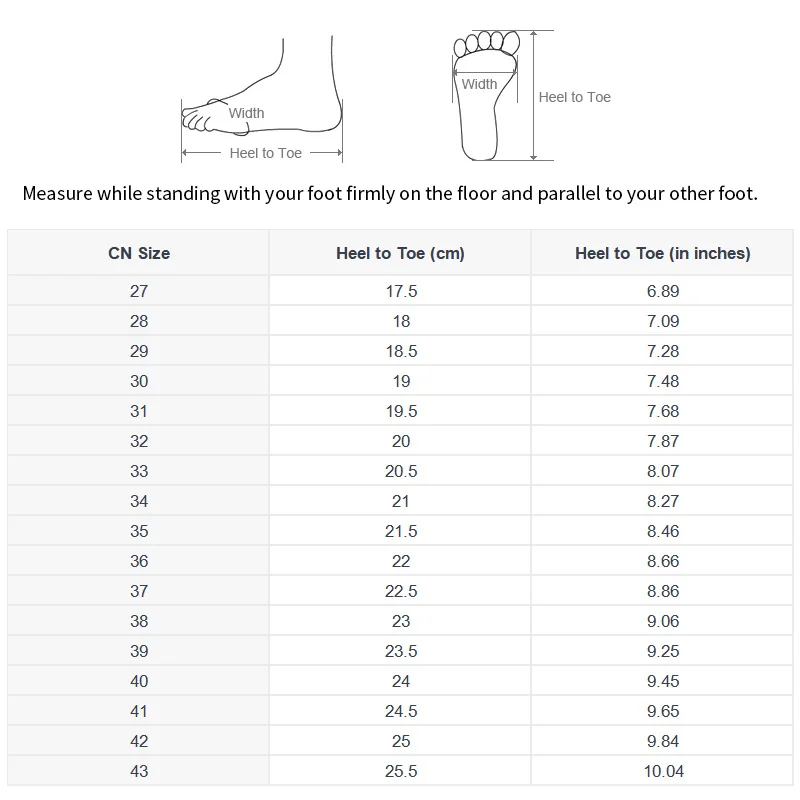Screen dimensions: 800x800
Task: Click the 17.5 cm cell
Action: point(400,291)
